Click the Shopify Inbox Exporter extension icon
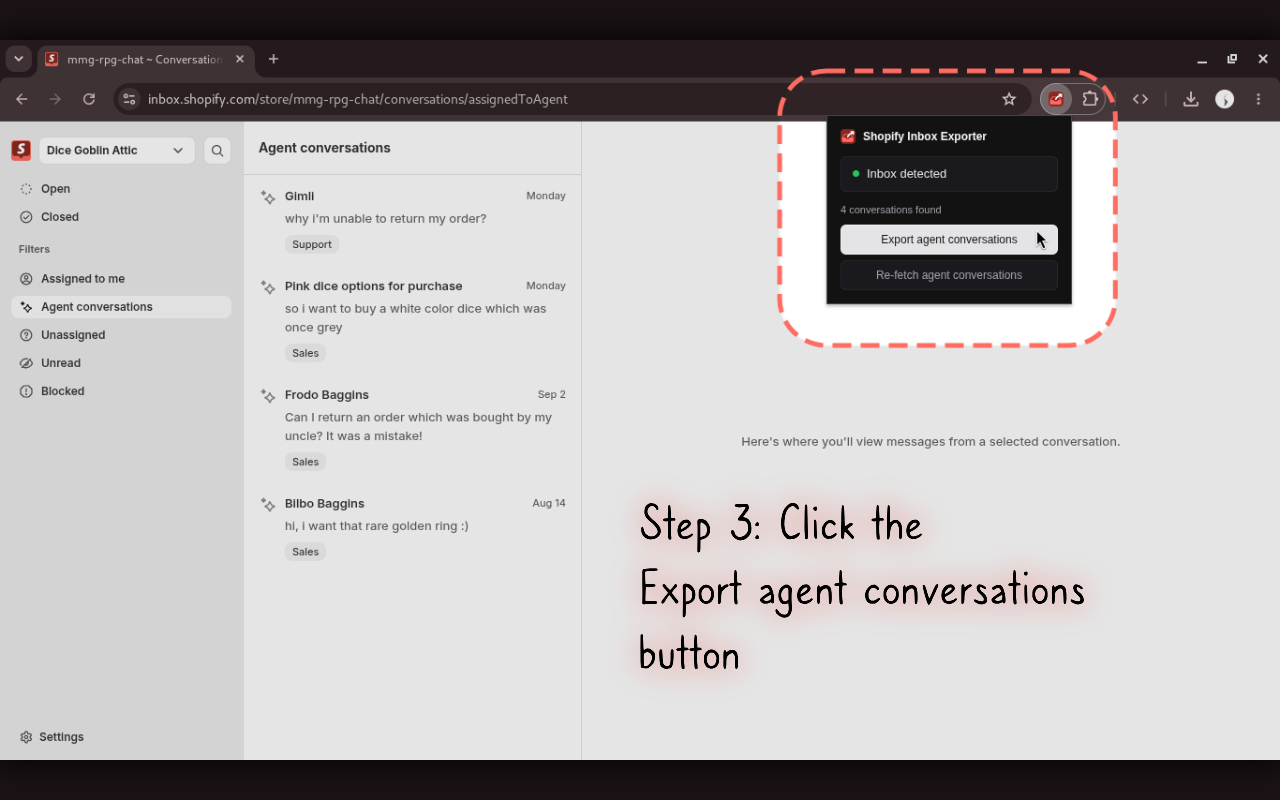Viewport: 1280px width, 800px height. tap(1056, 99)
